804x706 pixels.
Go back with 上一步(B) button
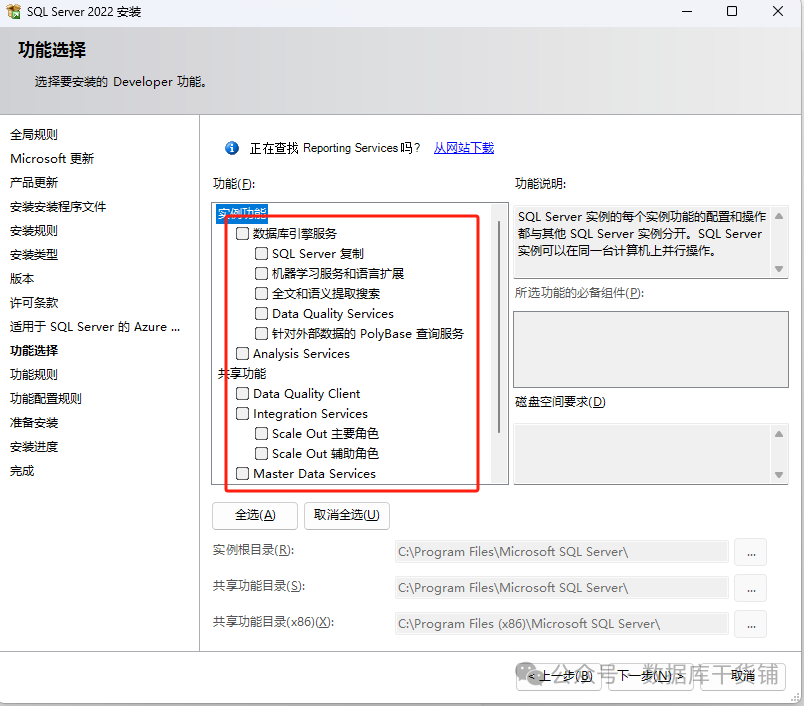pyautogui.click(x=559, y=676)
